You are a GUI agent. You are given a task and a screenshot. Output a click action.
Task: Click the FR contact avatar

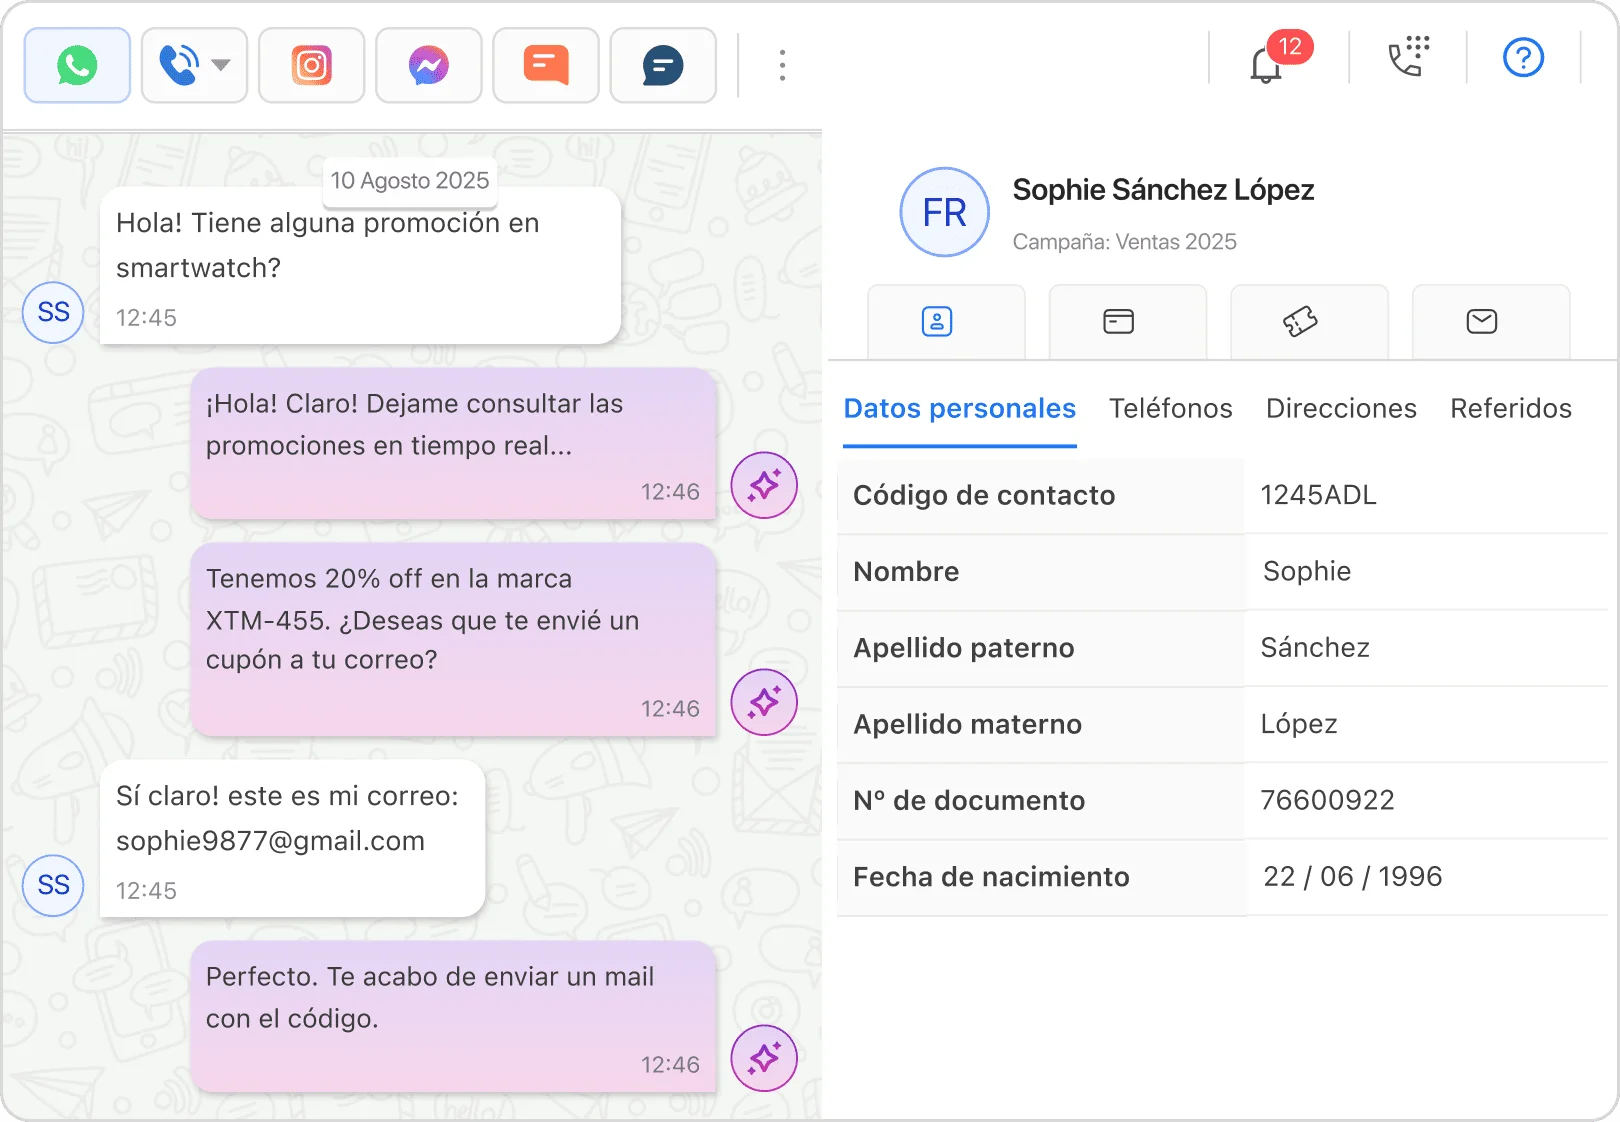(x=944, y=212)
